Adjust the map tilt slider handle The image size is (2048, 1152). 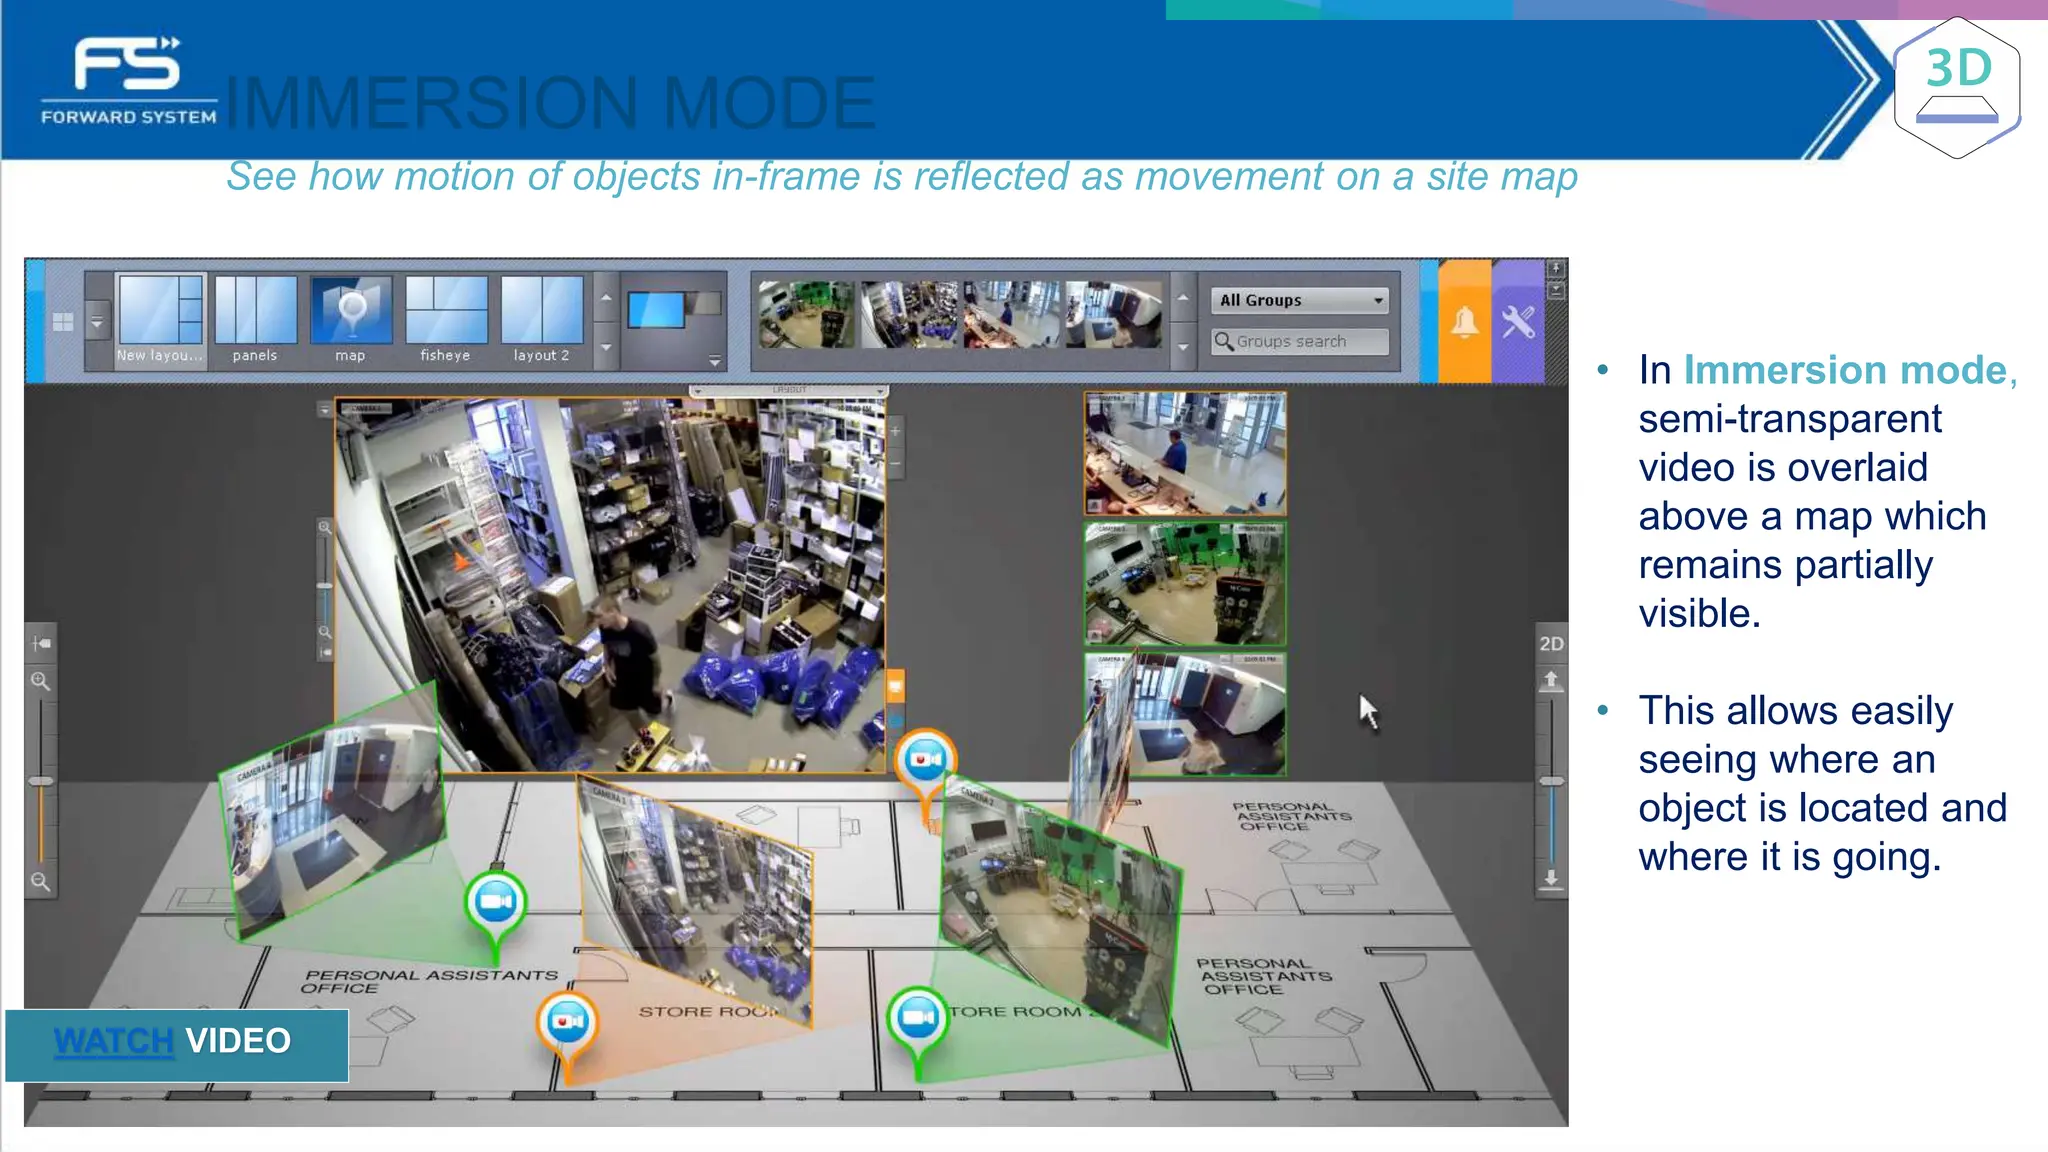(1551, 780)
